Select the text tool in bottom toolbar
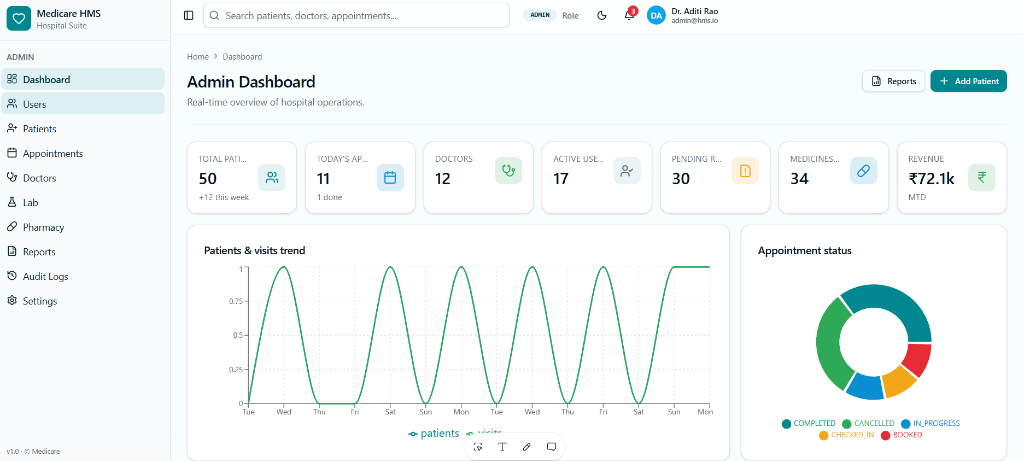 click(502, 447)
